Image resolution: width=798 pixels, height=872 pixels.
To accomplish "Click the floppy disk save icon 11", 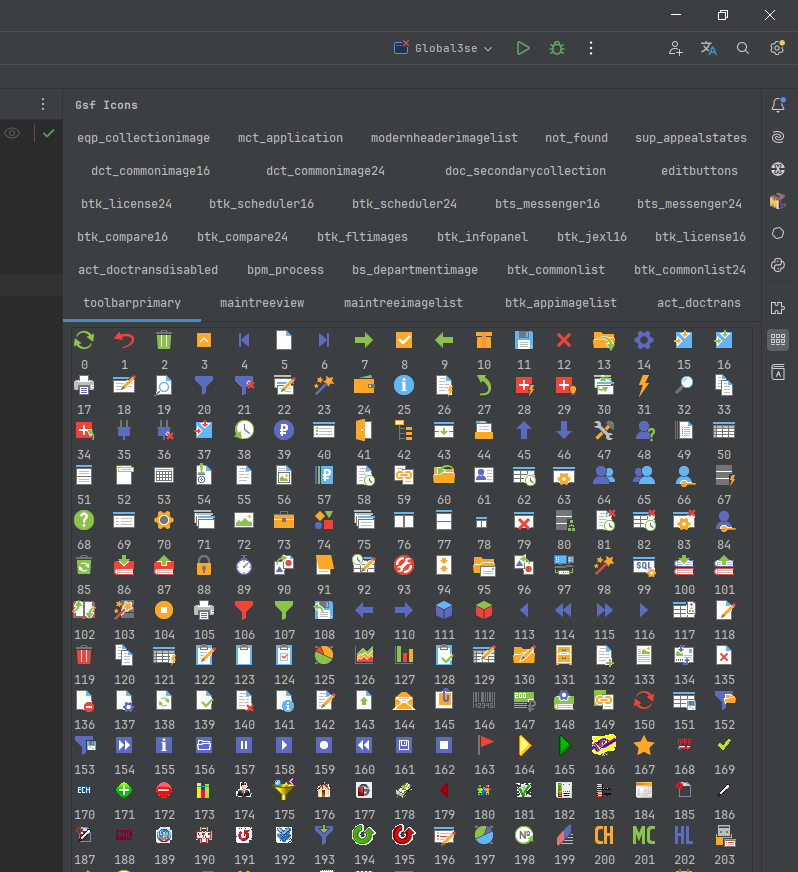I will click(523, 340).
